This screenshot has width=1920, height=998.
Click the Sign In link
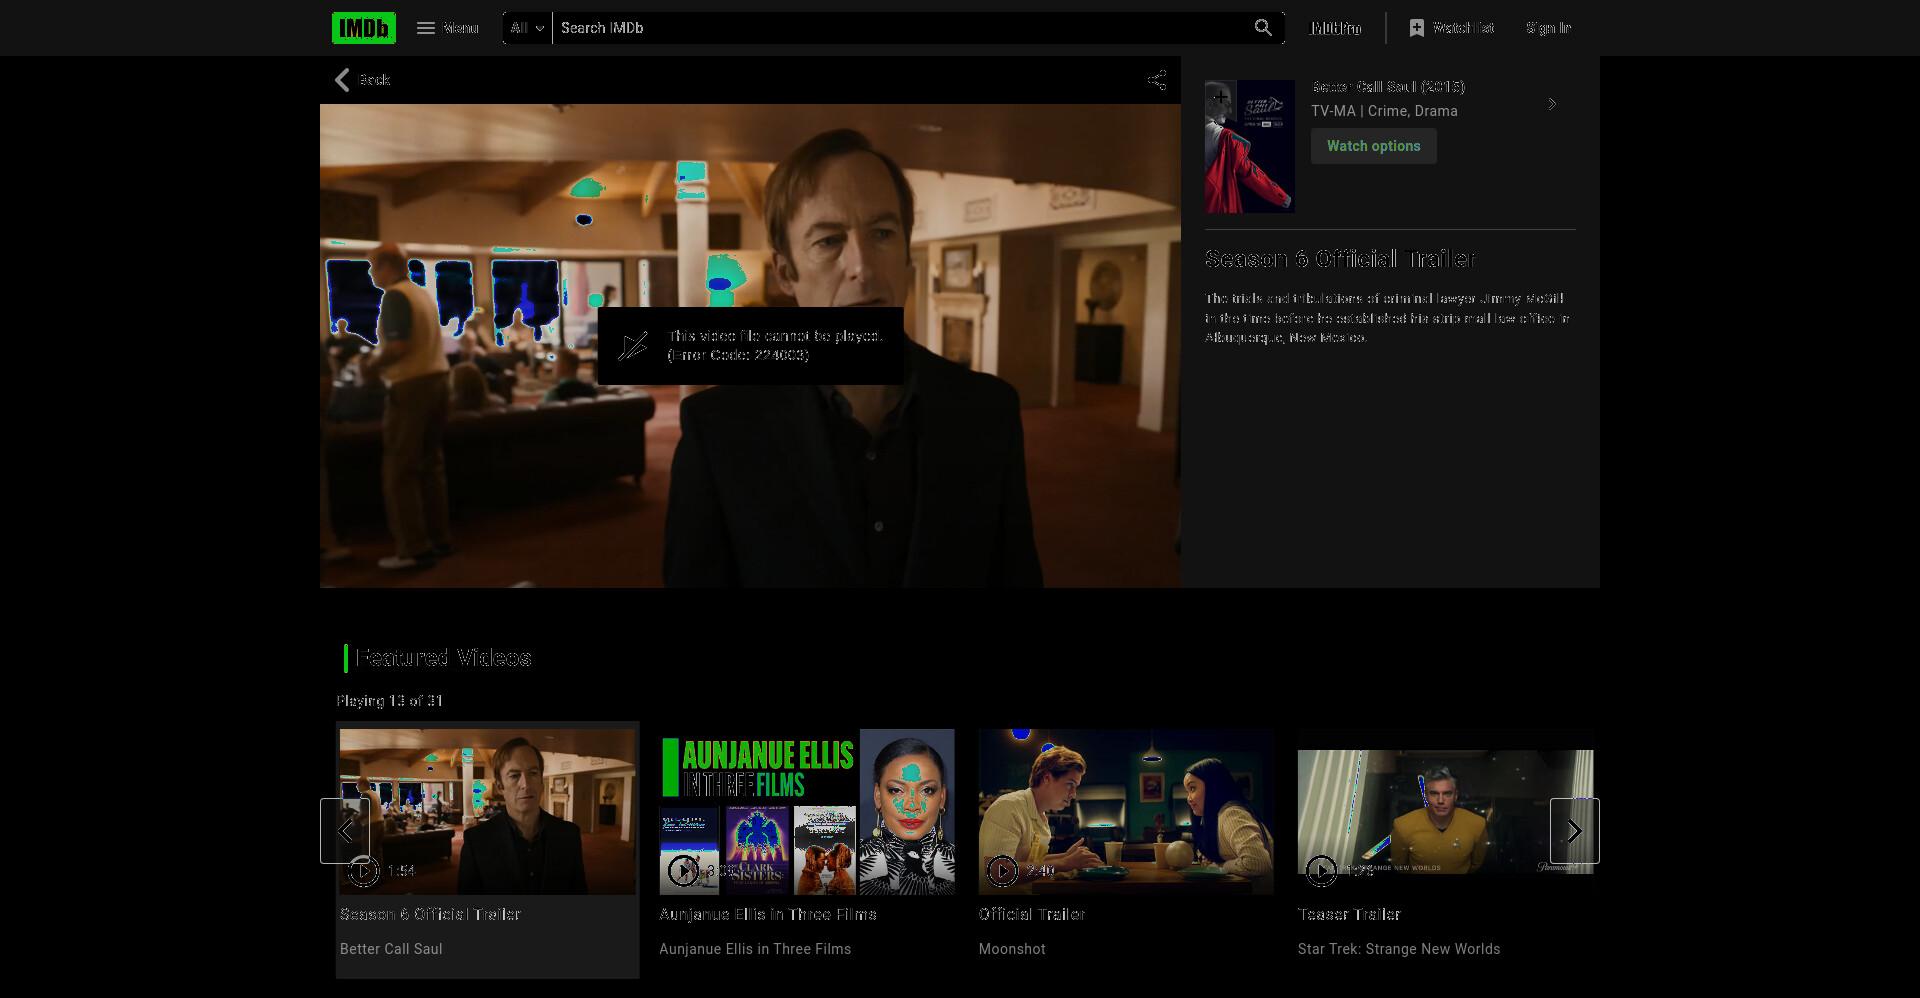tap(1548, 28)
